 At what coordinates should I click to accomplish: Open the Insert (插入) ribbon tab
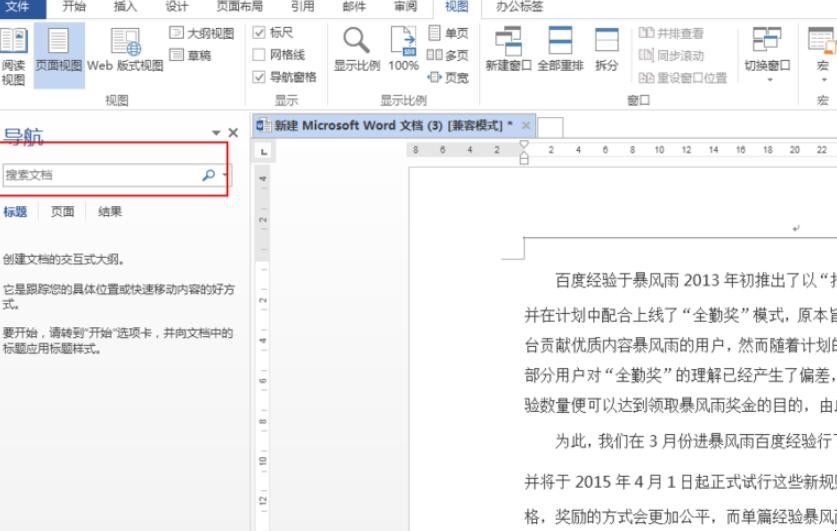point(125,6)
